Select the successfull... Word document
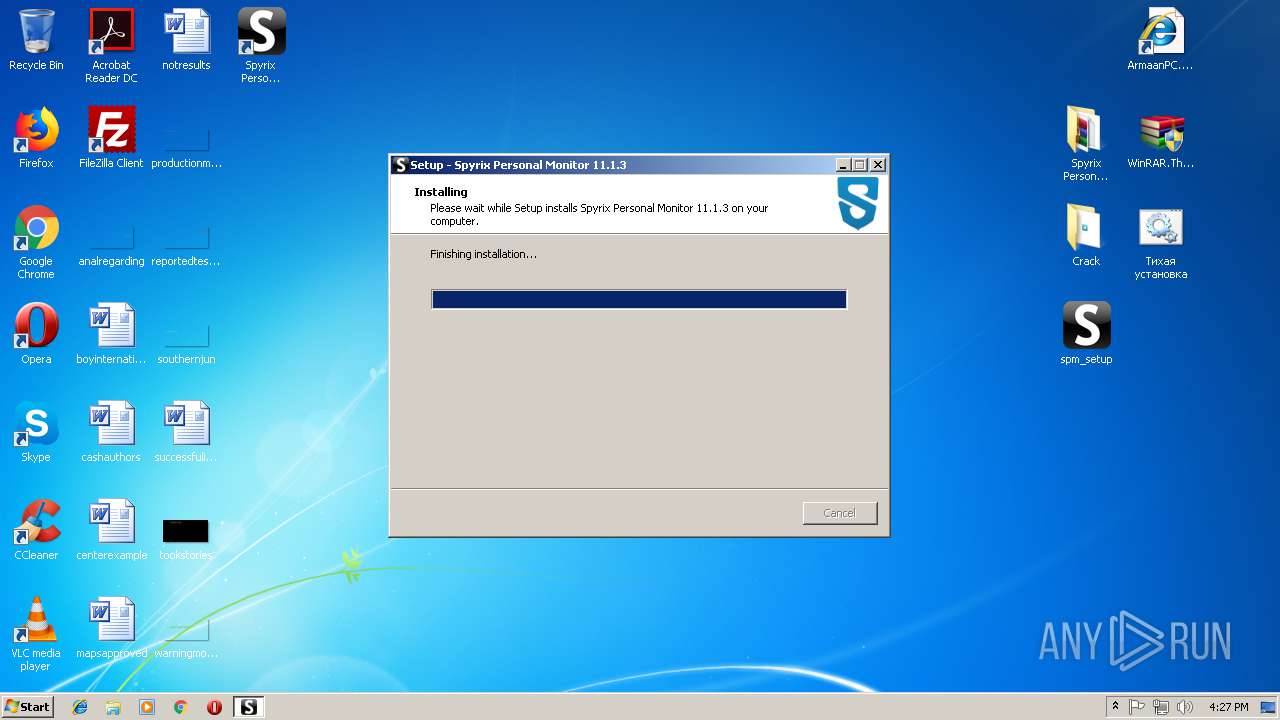 pyautogui.click(x=186, y=432)
